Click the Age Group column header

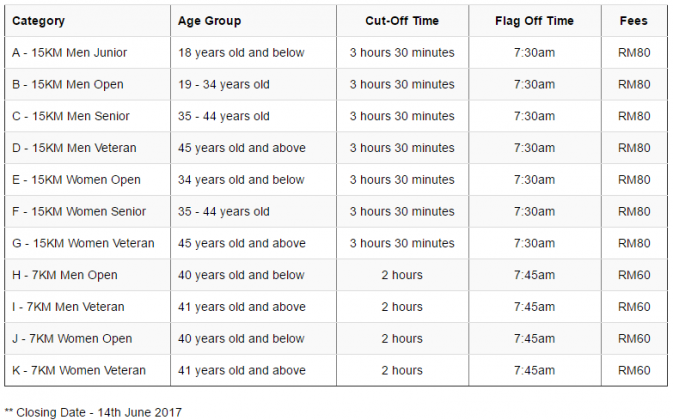coord(209,21)
